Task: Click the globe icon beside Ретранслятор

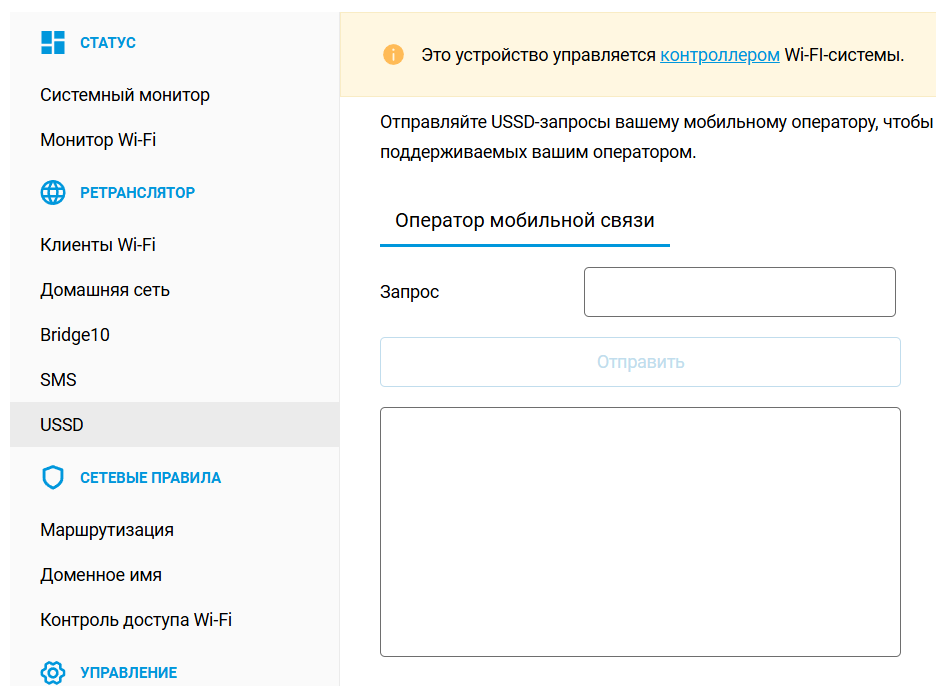Action: (52, 192)
